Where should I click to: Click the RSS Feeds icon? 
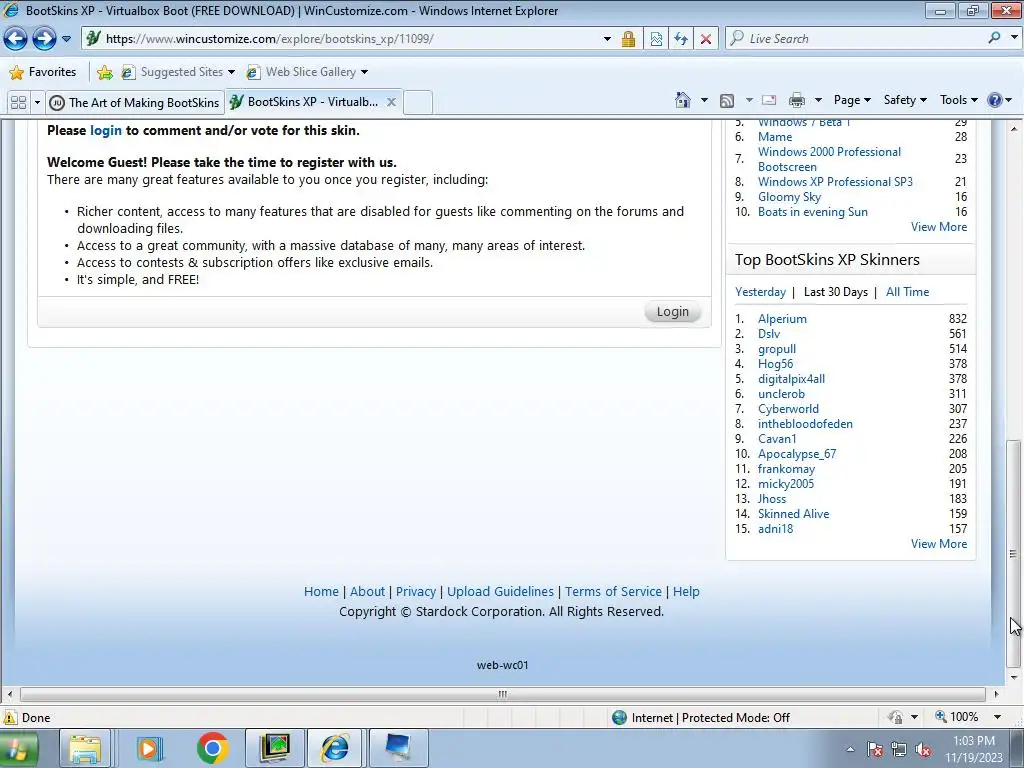coord(727,101)
